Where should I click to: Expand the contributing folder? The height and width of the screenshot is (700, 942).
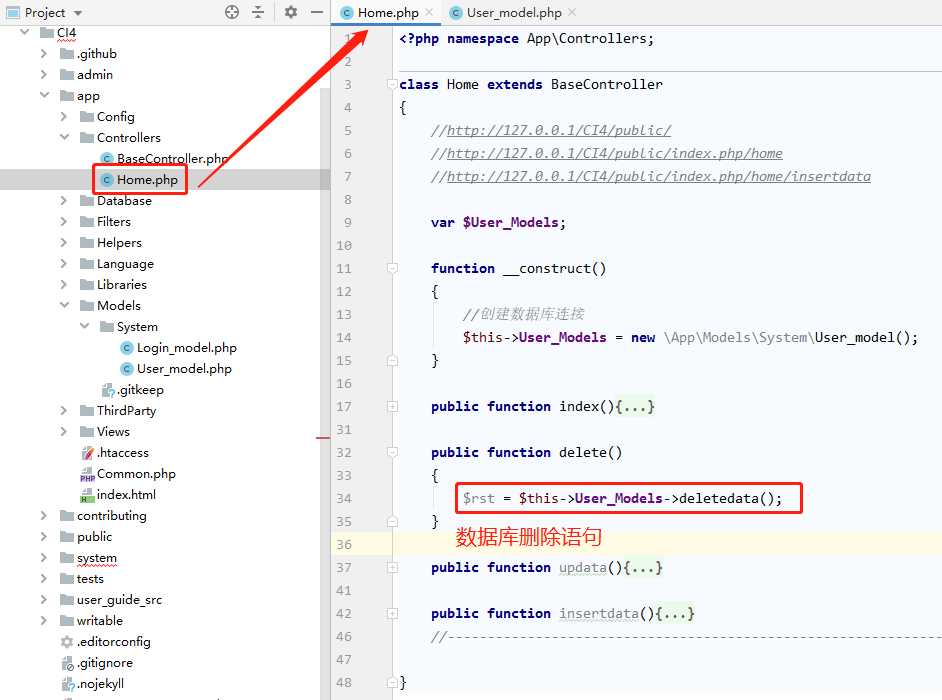pyautogui.click(x=44, y=516)
